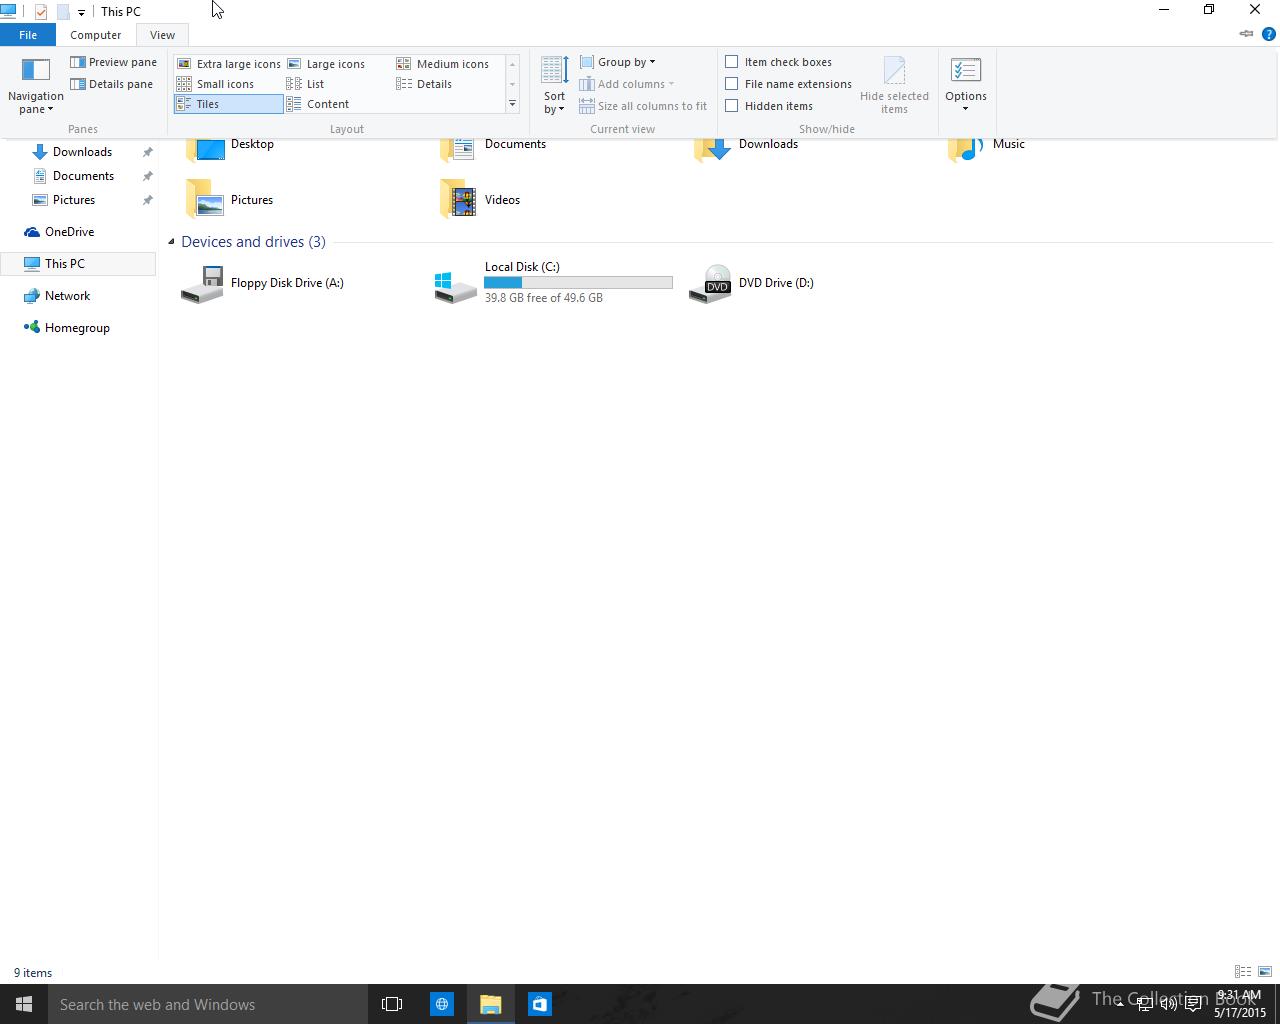
Task: Click the Properties quick access icon
Action: (x=41, y=12)
